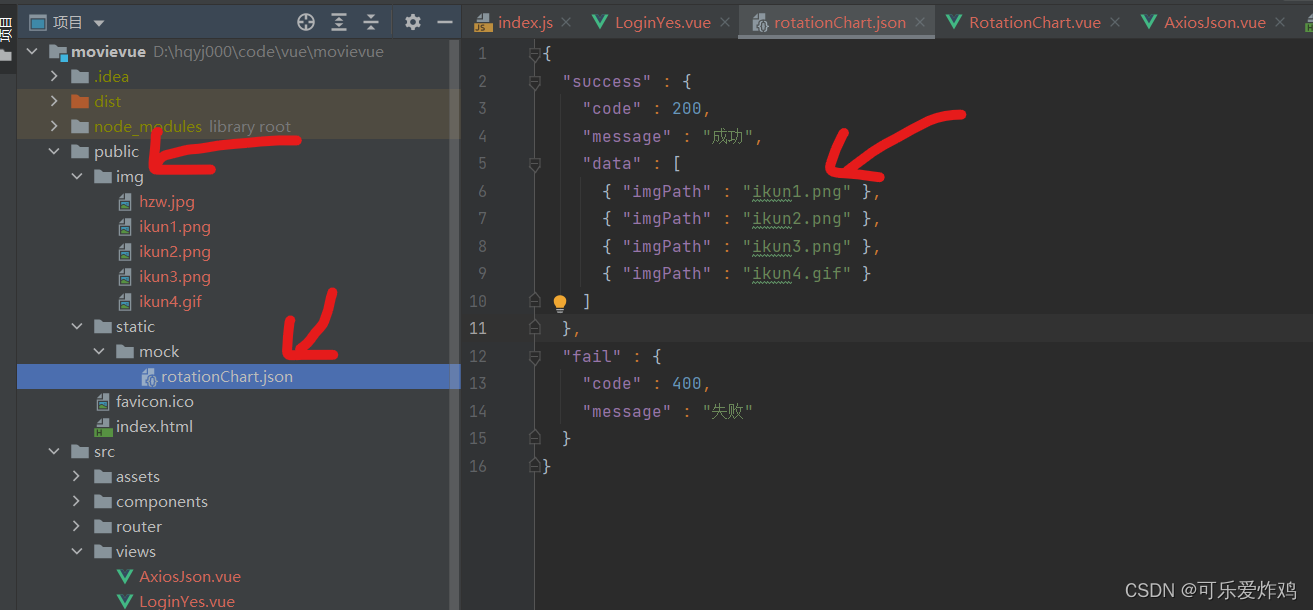Open the project panel settings gear
This screenshot has height=610, width=1313.
[x=413, y=22]
